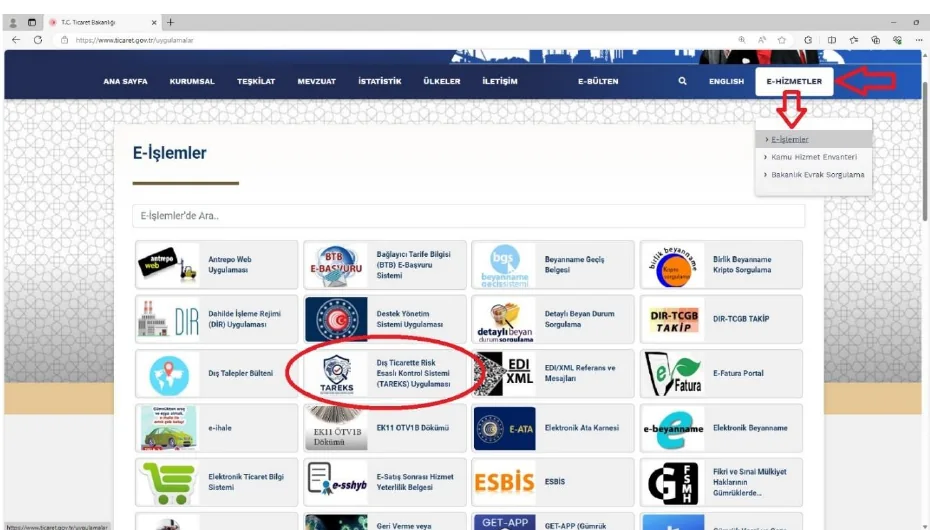Click the E-İşlemler'de Ara search field

(469, 216)
